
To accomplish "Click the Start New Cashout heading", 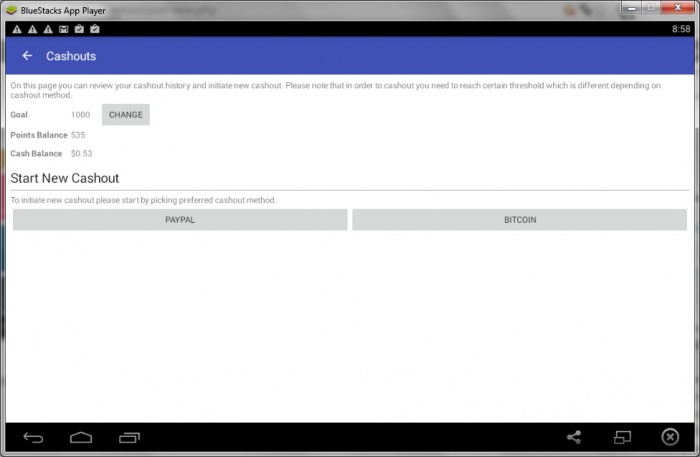I will pyautogui.click(x=65, y=178).
